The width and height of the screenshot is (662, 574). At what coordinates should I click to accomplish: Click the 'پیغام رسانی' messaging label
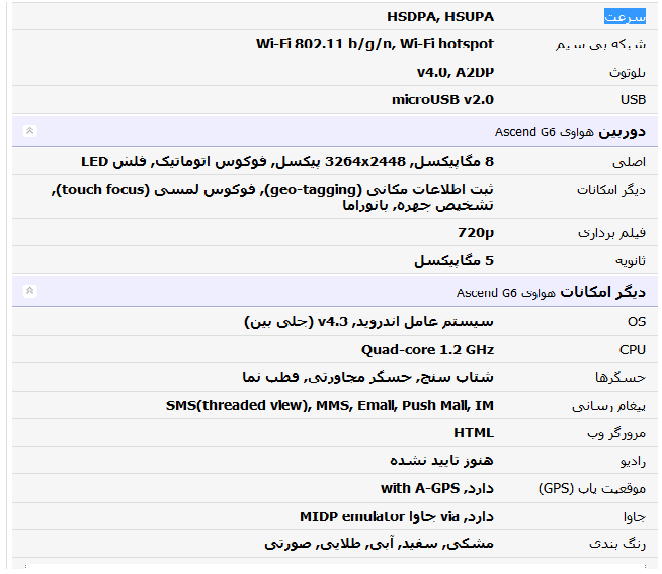pyautogui.click(x=609, y=406)
